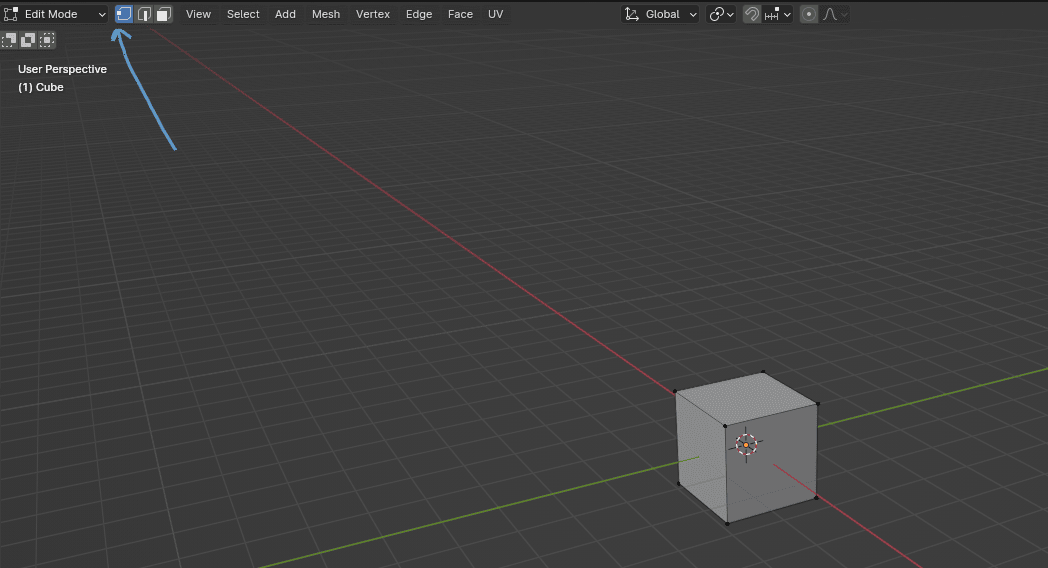Image resolution: width=1048 pixels, height=568 pixels.
Task: Enable Proportional Editing toggle
Action: tap(808, 14)
